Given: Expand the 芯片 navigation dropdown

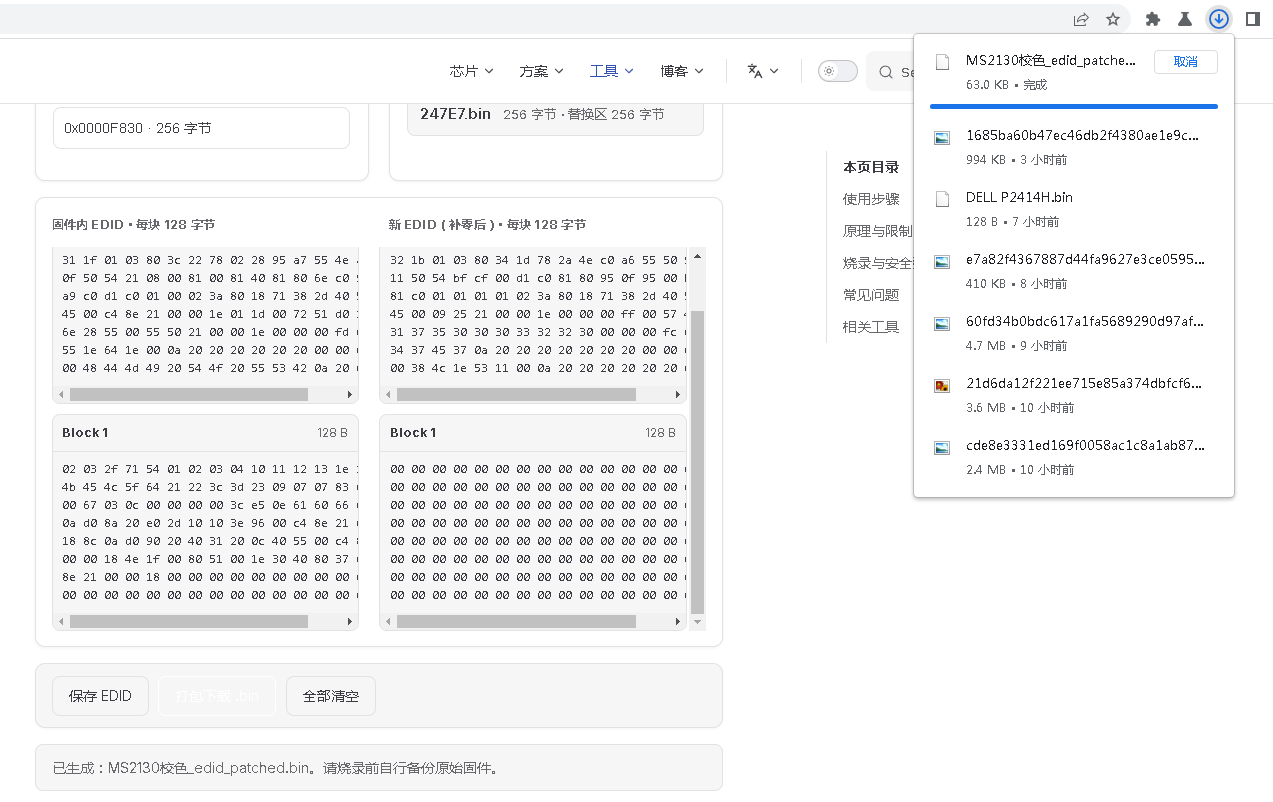Looking at the screenshot, I should pyautogui.click(x=471, y=71).
